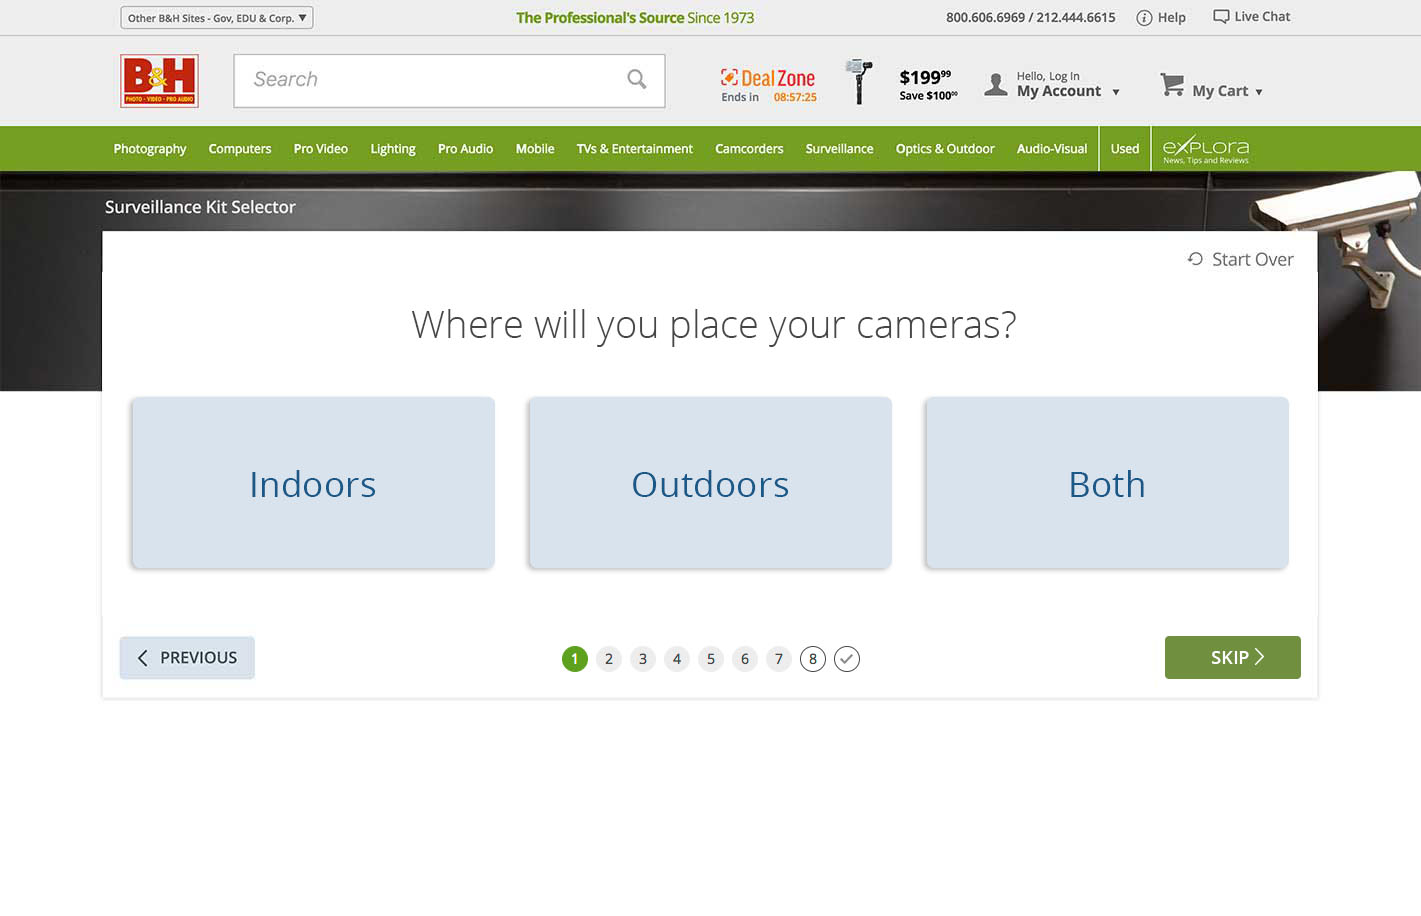Select the Both placement option
This screenshot has width=1421, height=916.
[1107, 483]
